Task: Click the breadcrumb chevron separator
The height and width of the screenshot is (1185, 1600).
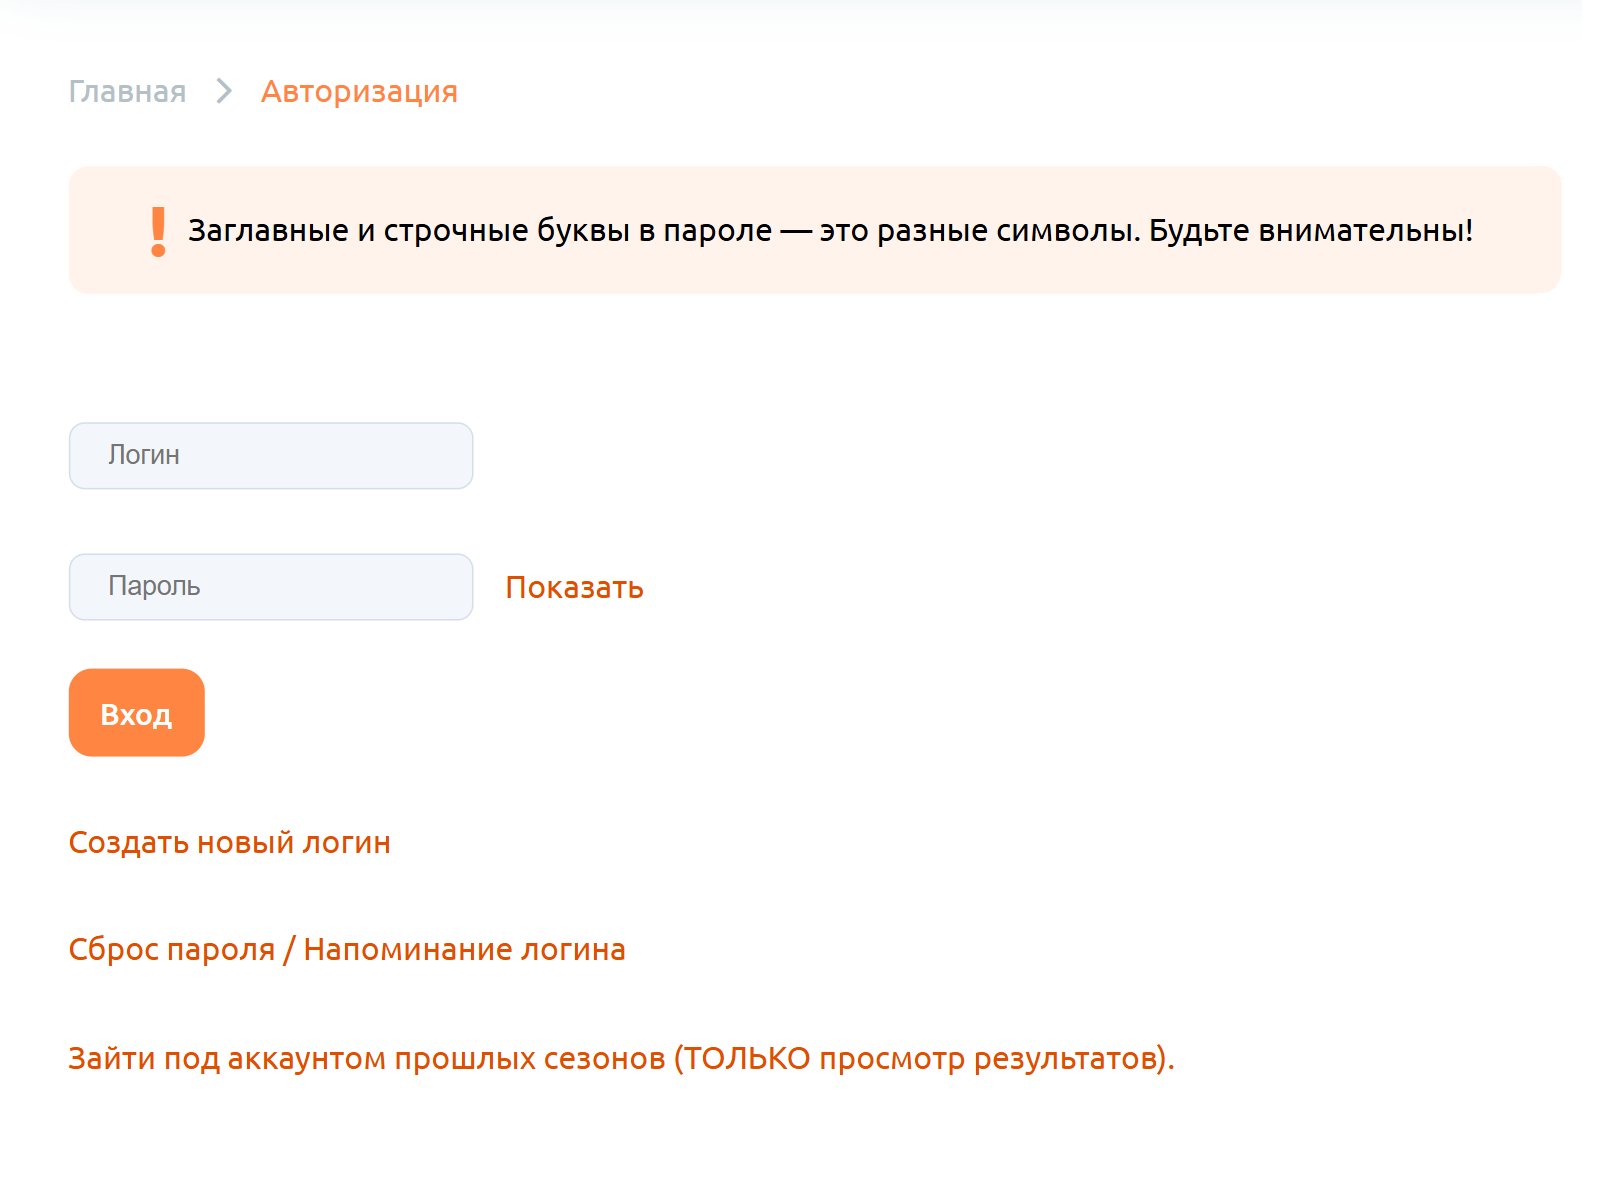Action: [223, 92]
